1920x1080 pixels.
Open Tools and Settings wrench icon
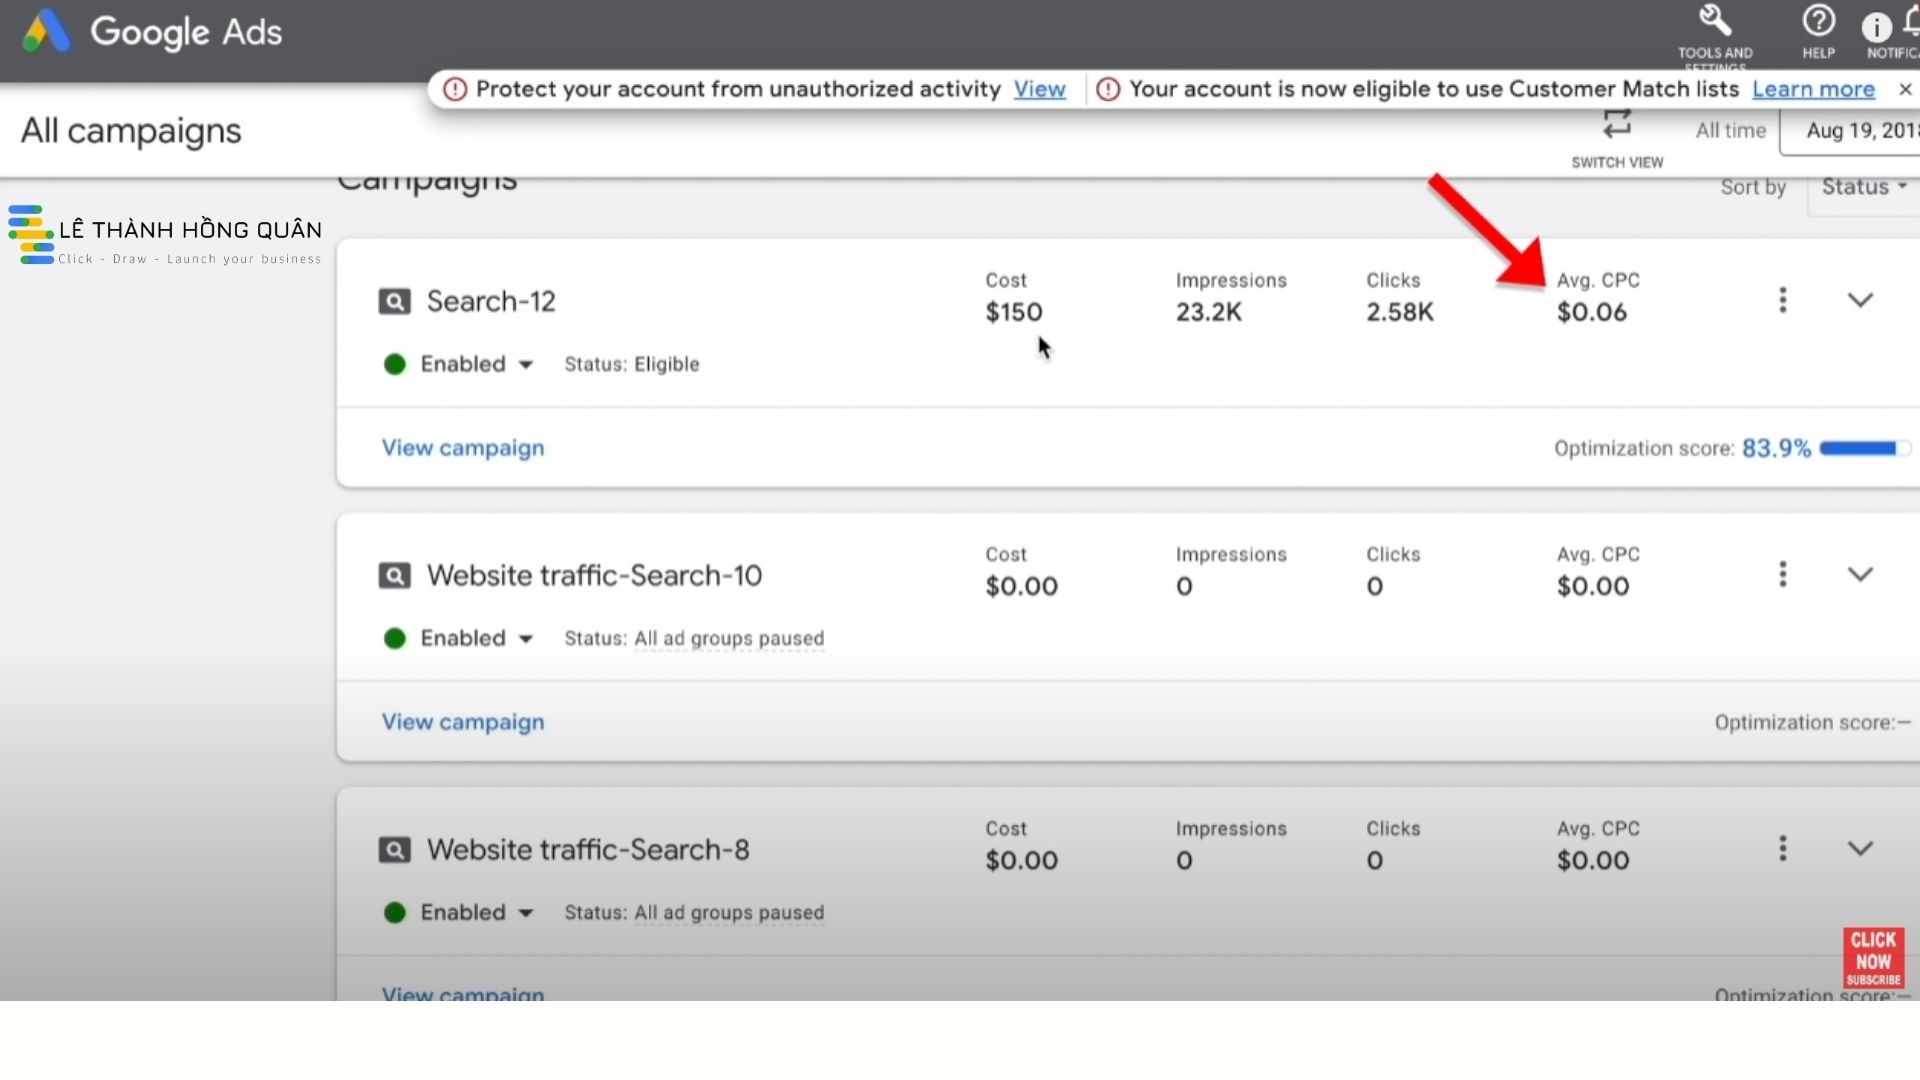pyautogui.click(x=1714, y=22)
